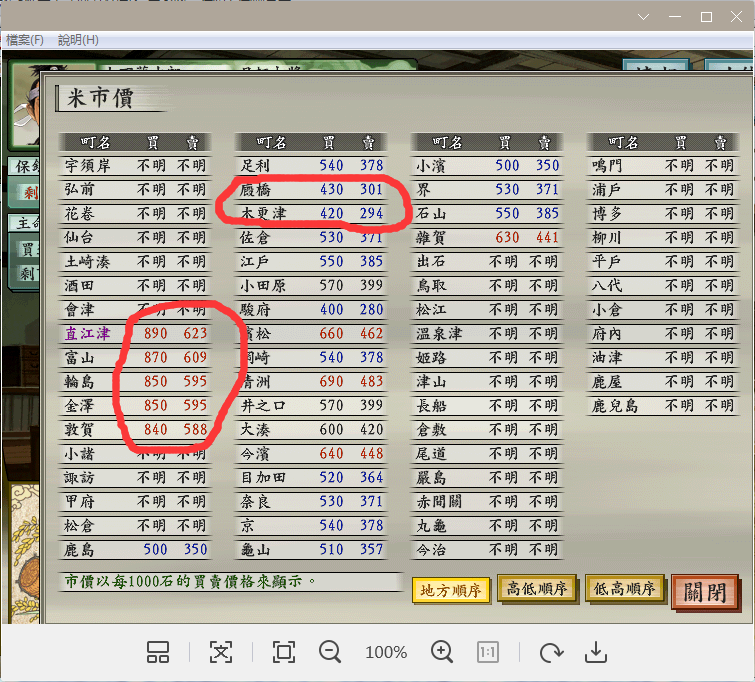Select the 井之口 town name

click(x=263, y=406)
